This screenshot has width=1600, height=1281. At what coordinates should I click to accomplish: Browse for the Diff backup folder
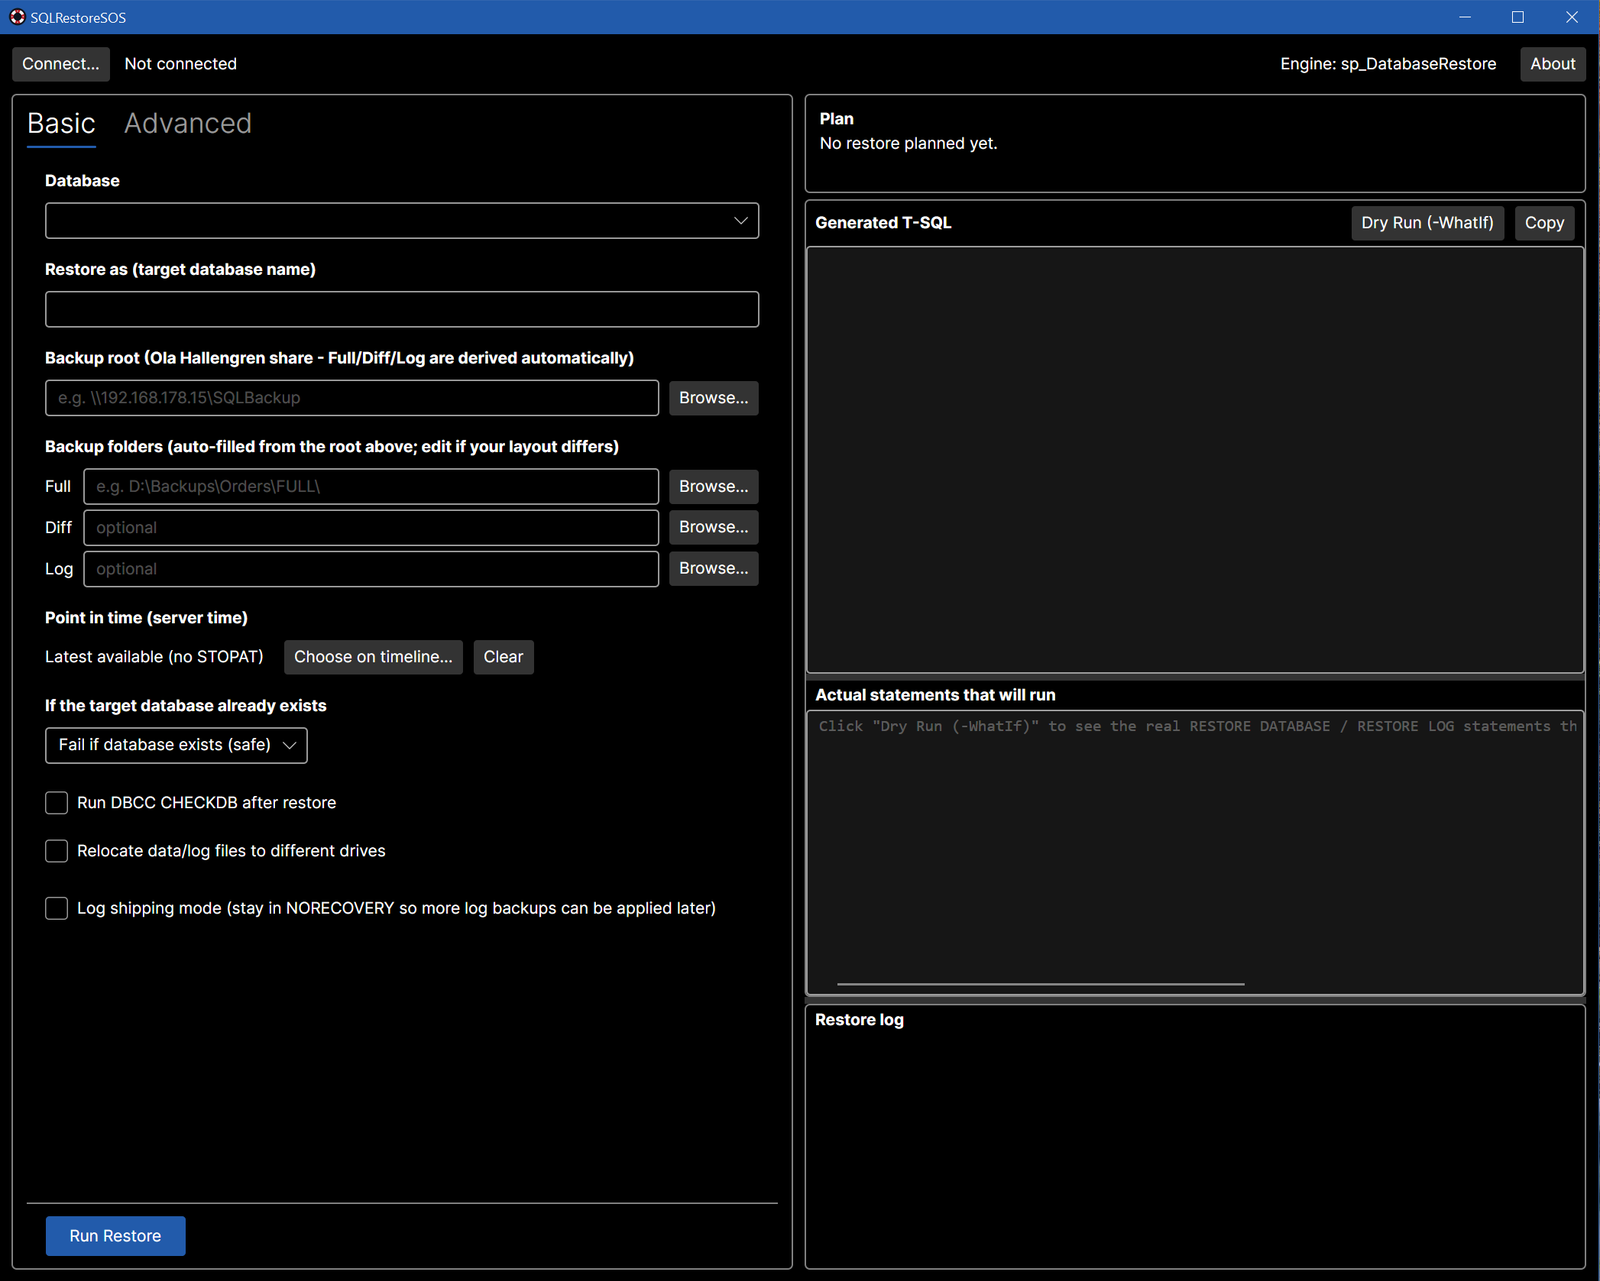tap(714, 527)
